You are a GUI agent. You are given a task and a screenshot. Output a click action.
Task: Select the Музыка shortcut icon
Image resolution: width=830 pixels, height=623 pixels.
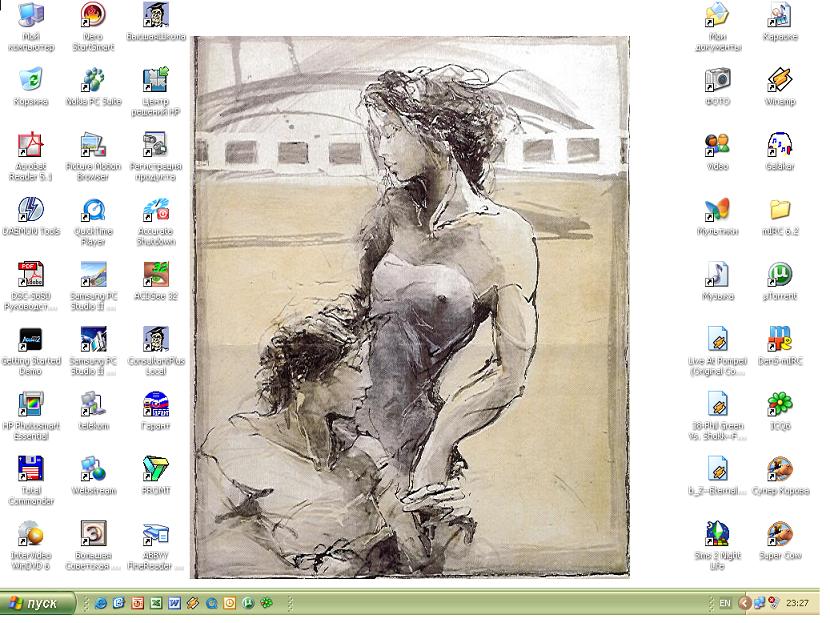click(717, 275)
